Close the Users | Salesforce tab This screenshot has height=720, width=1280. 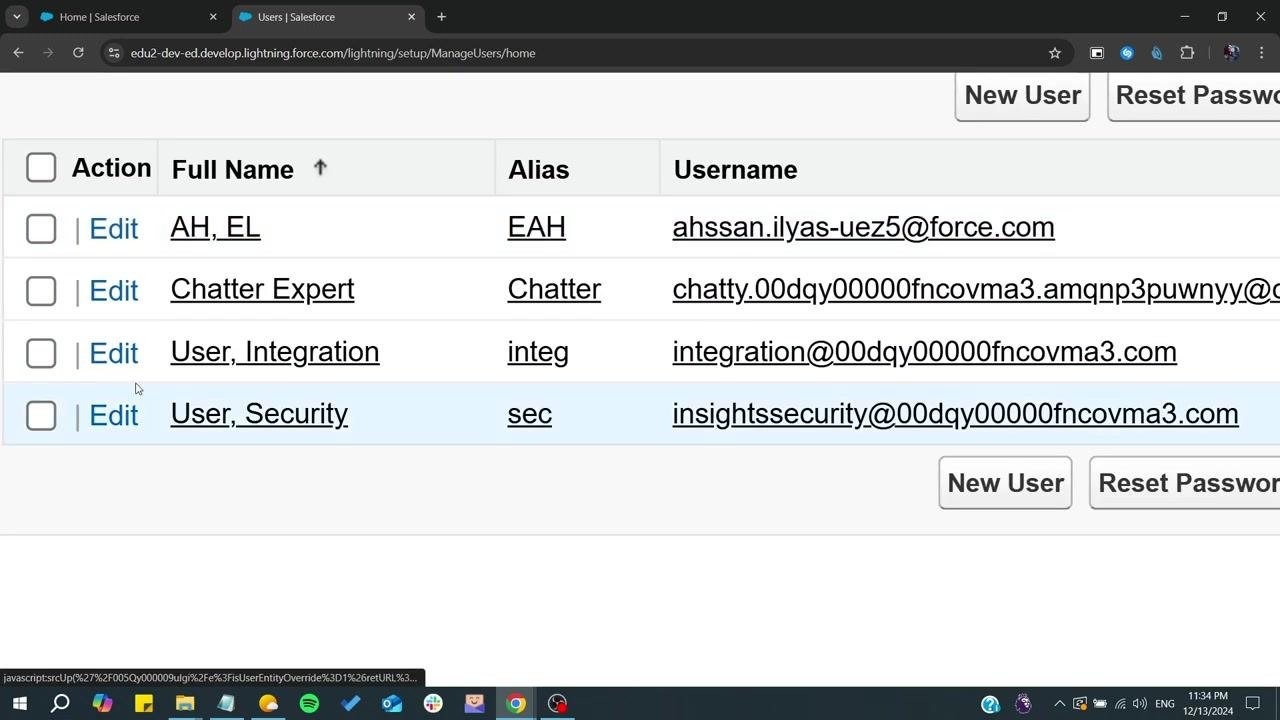(412, 17)
